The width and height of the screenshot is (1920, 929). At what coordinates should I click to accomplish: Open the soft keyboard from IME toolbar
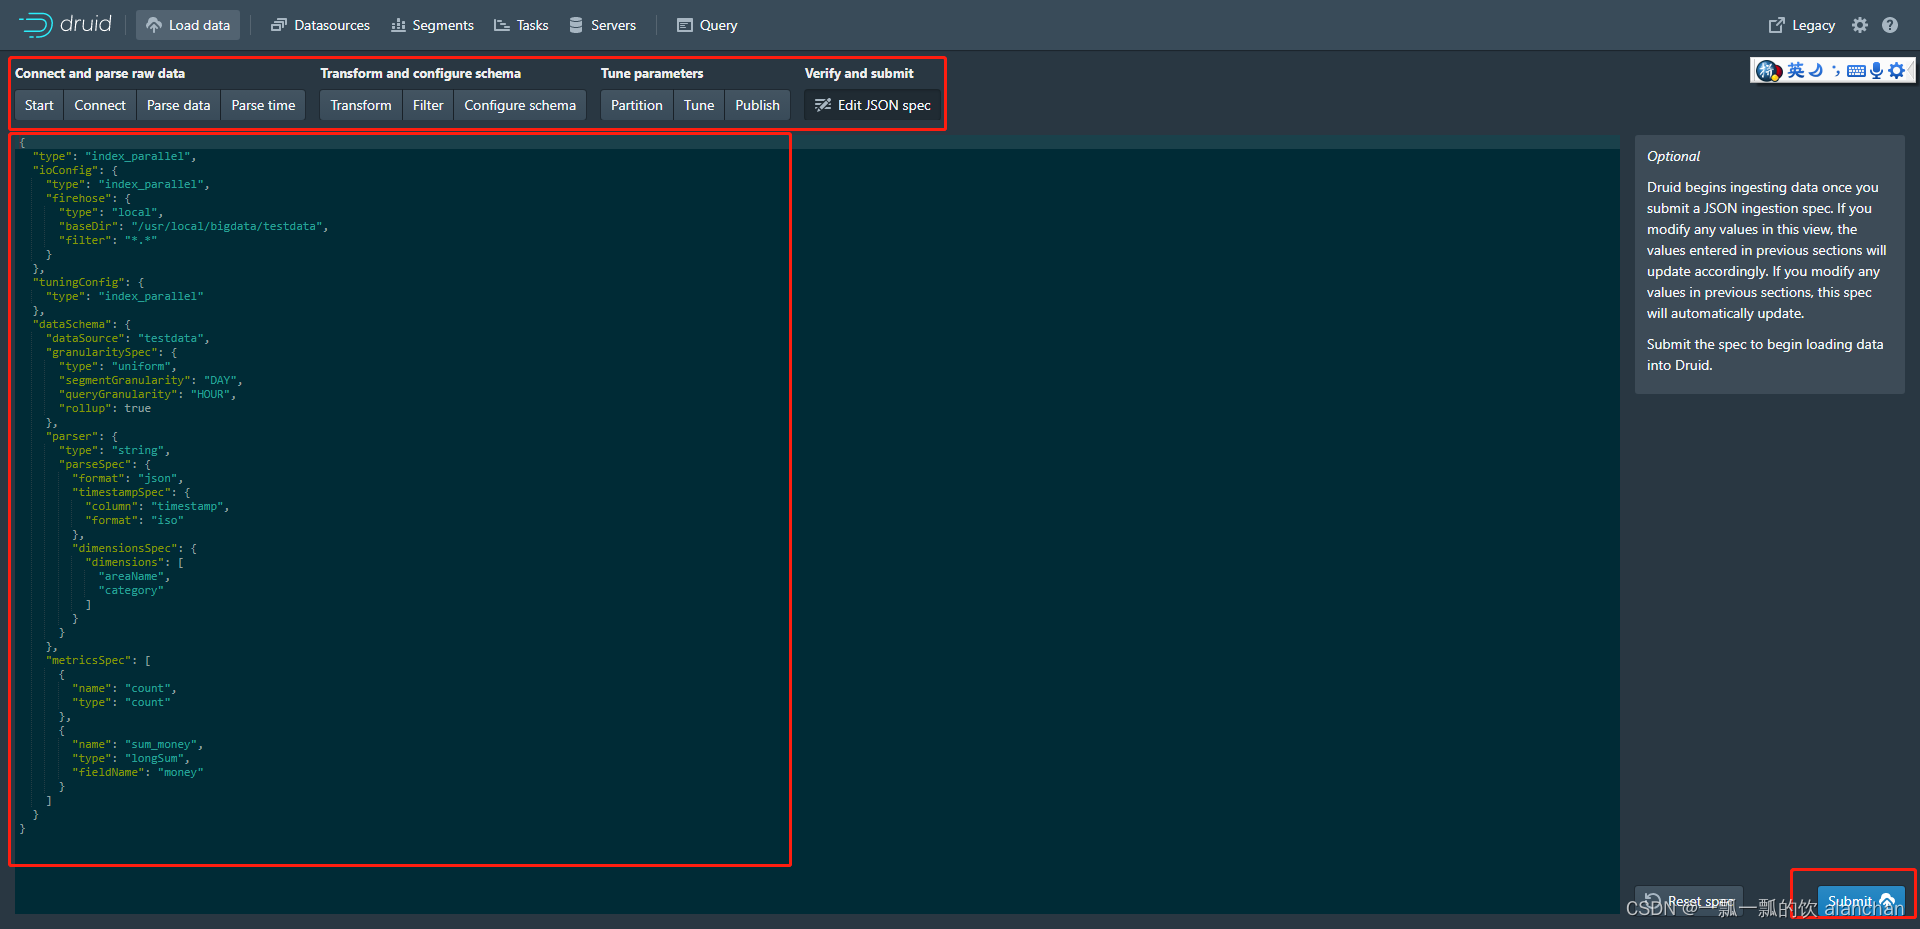1856,71
